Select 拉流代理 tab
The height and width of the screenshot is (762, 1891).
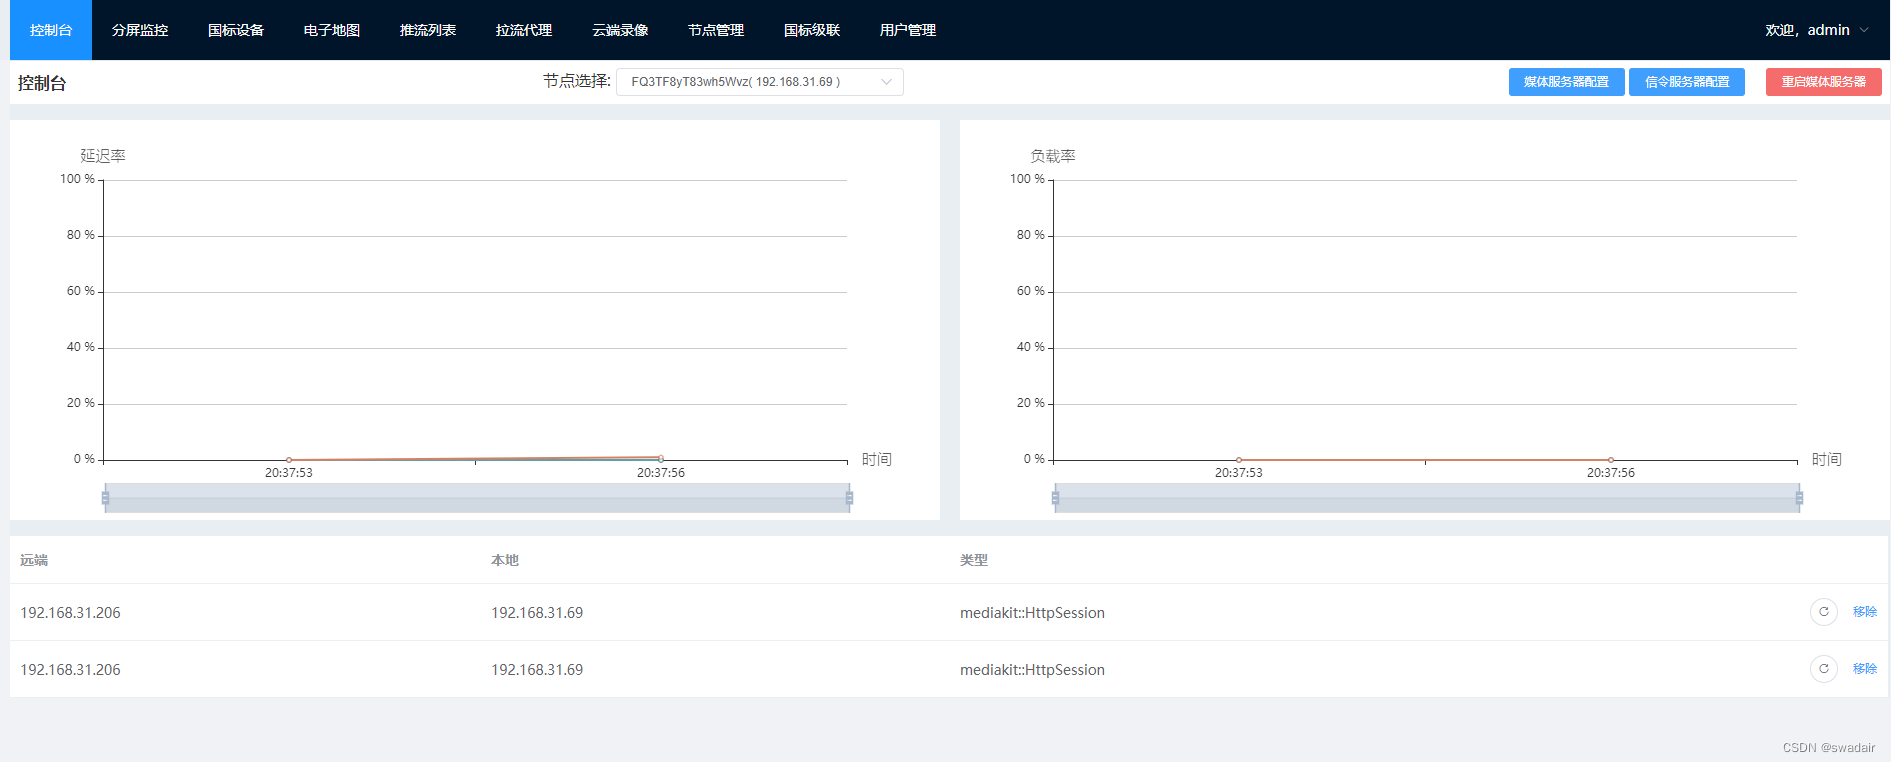pos(524,30)
